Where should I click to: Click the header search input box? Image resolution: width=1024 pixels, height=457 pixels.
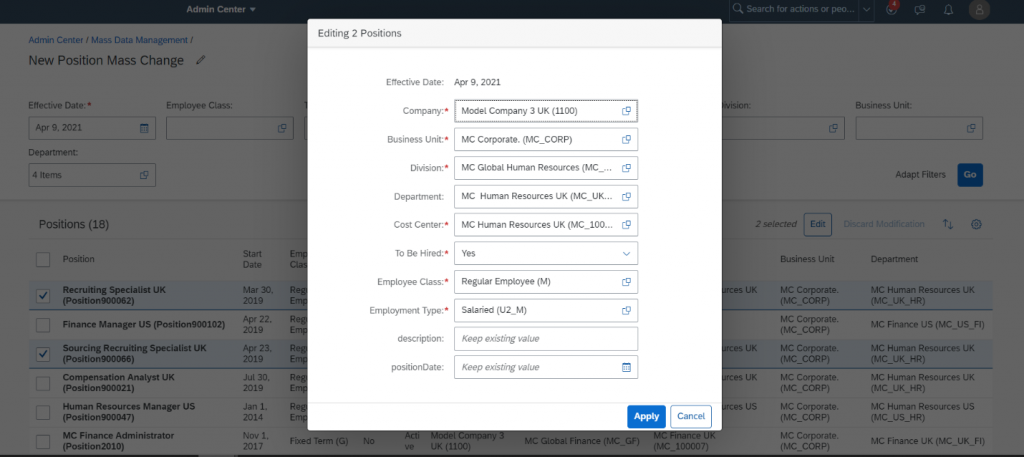[x=802, y=9]
